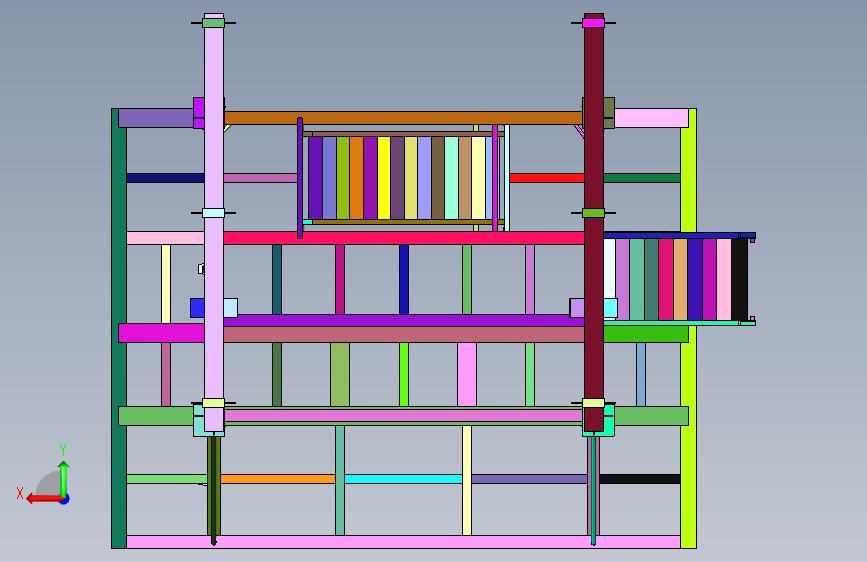The height and width of the screenshot is (562, 867).
Task: Pick the bright yellow panel in top rack
Action: [384, 178]
